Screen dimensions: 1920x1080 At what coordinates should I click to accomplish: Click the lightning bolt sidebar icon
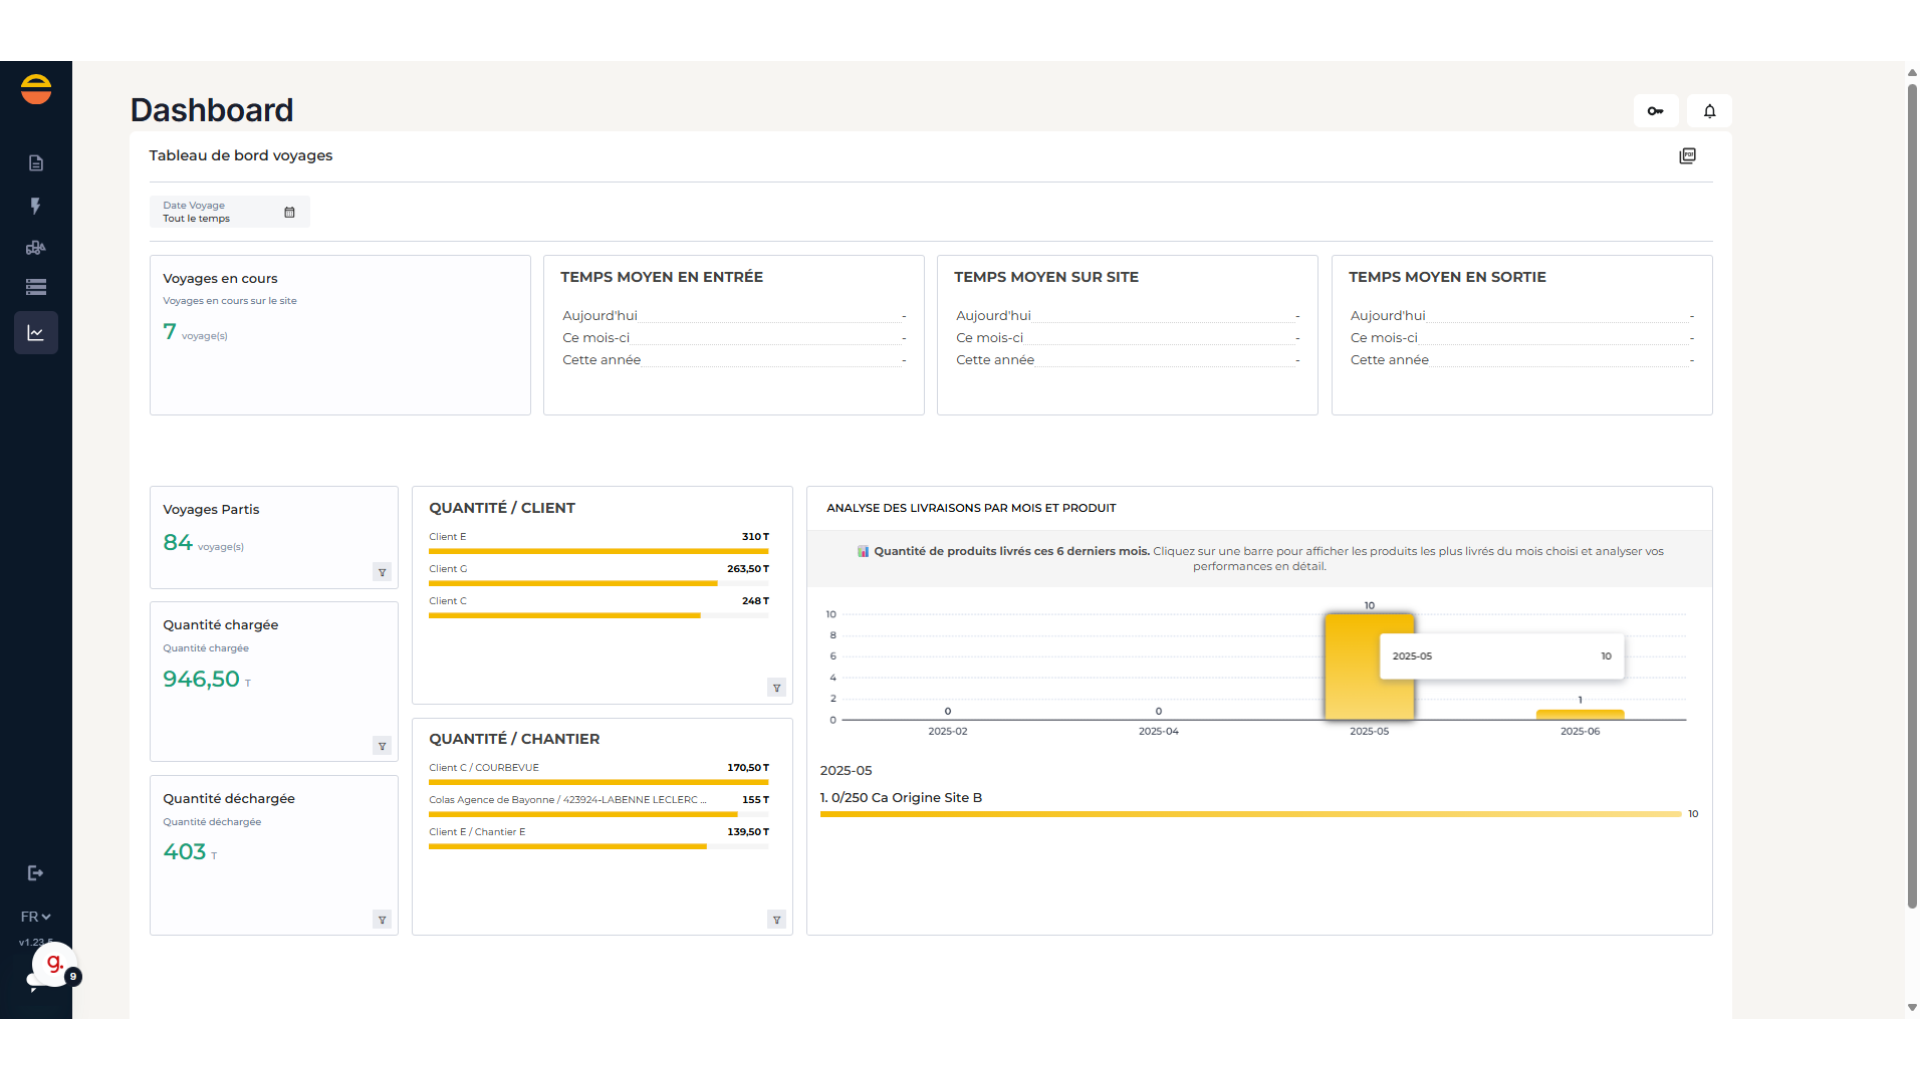tap(36, 206)
